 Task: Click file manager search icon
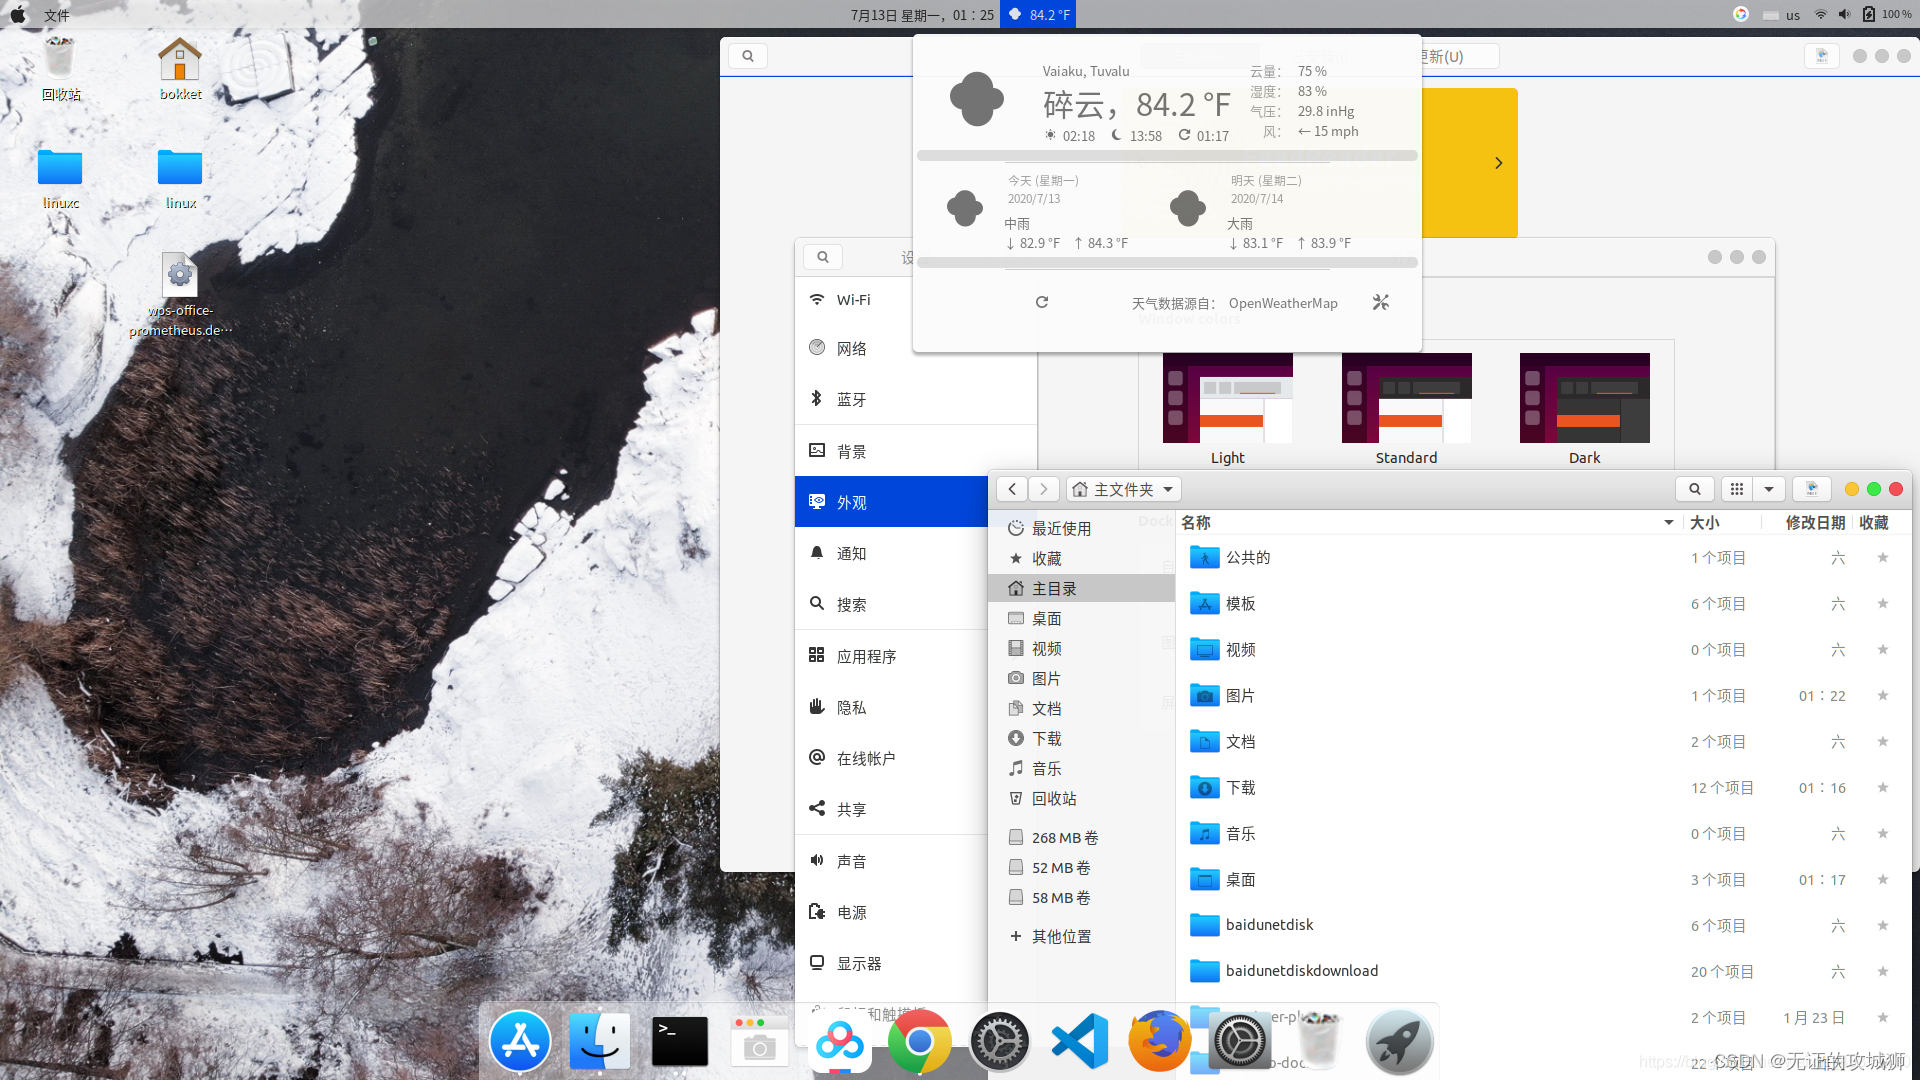pos(1694,489)
